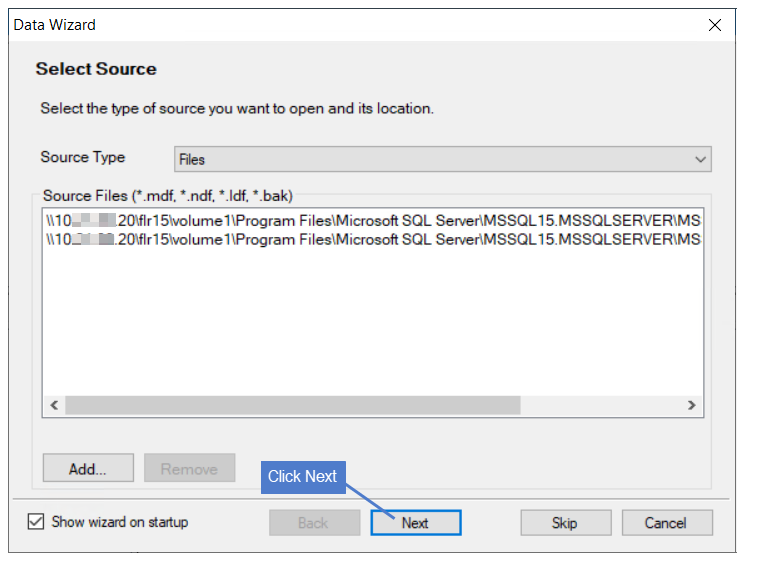This screenshot has width=763, height=576.
Task: Click the Data Wizard title bar text
Action: tap(54, 25)
